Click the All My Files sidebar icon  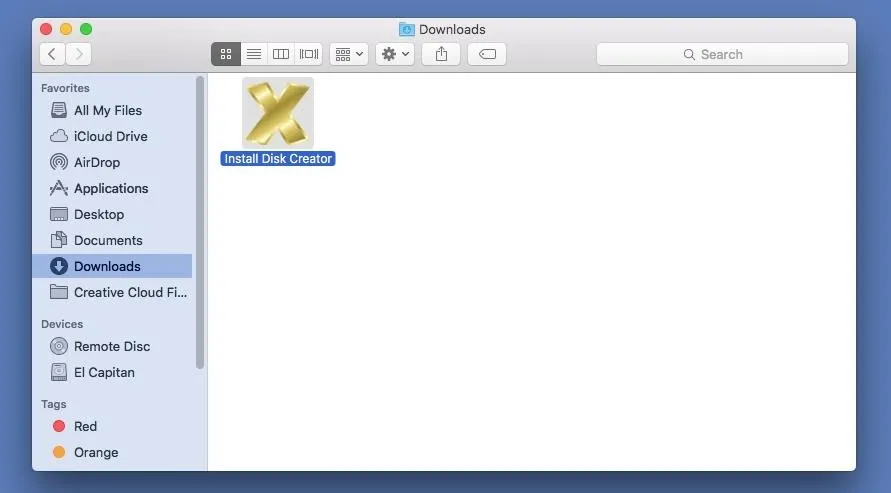coord(59,110)
